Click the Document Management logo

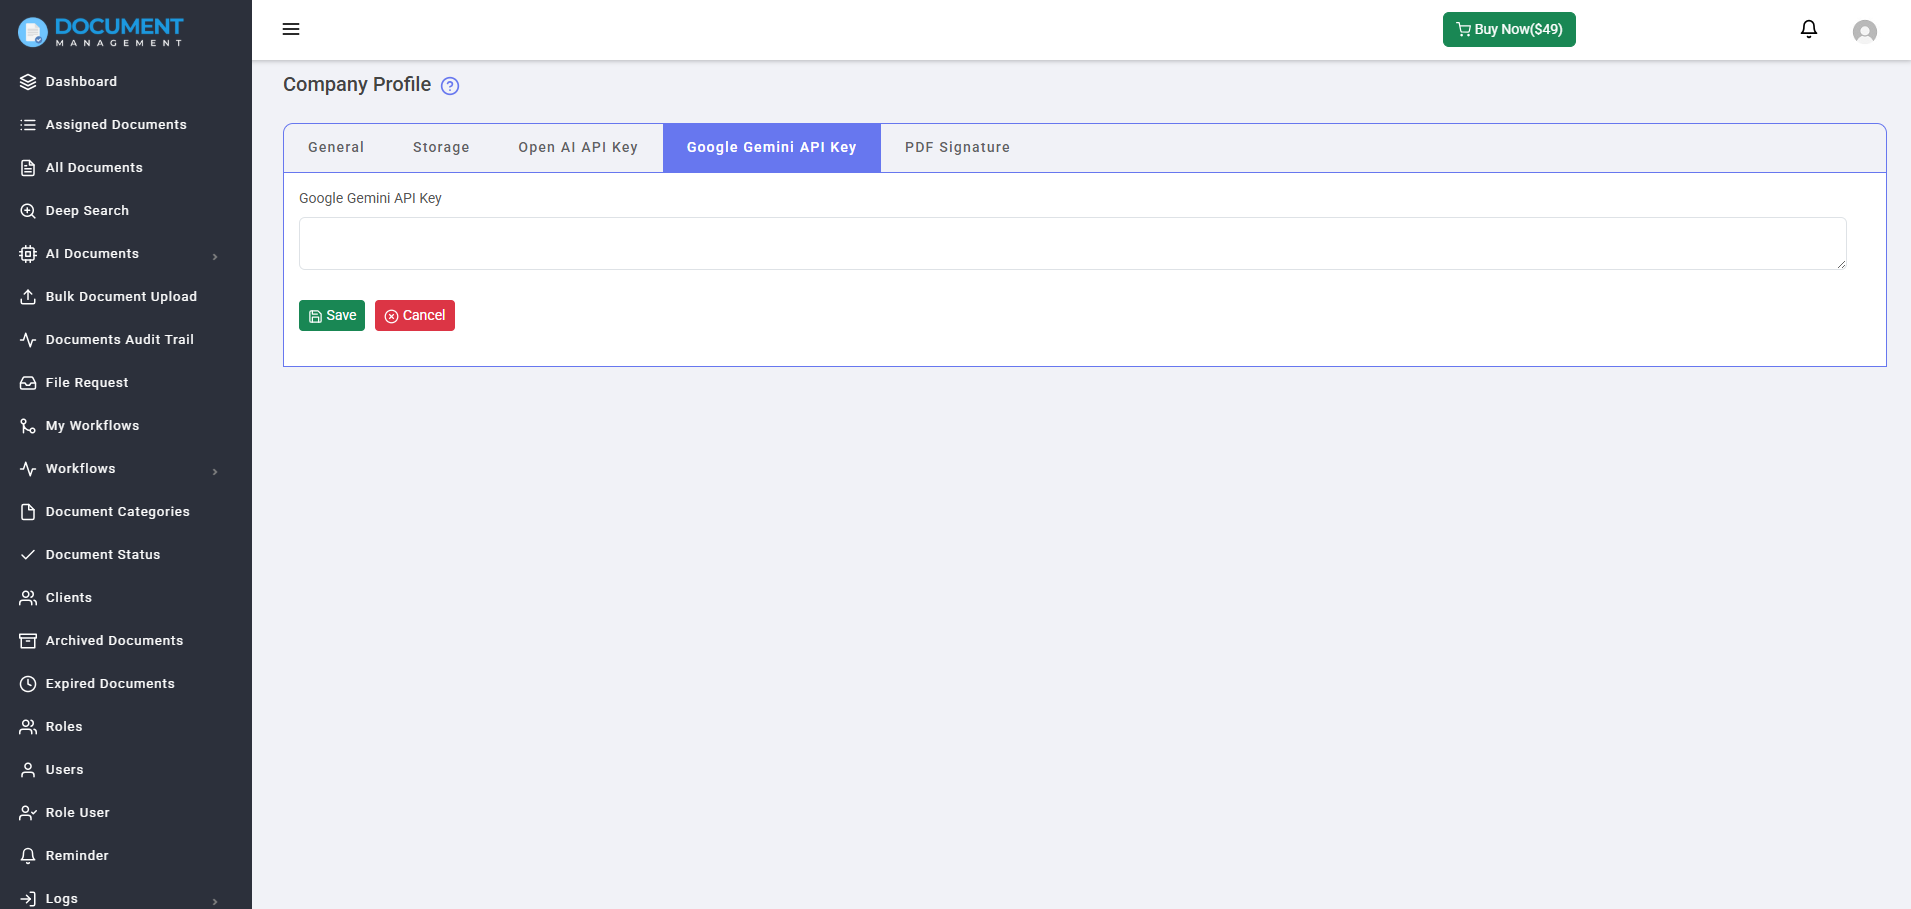(101, 31)
